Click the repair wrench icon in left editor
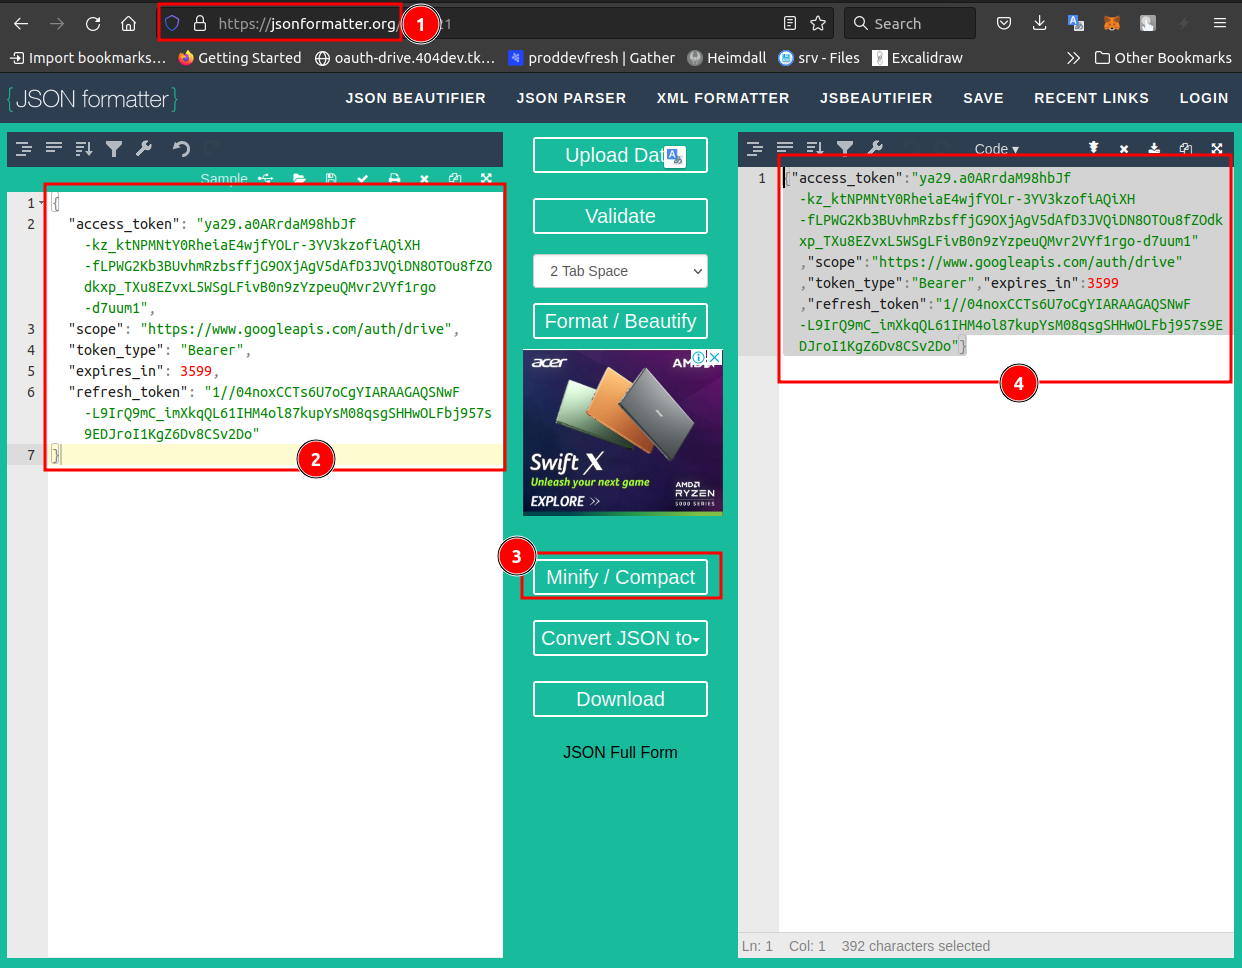The width and height of the screenshot is (1242, 970). [x=144, y=149]
